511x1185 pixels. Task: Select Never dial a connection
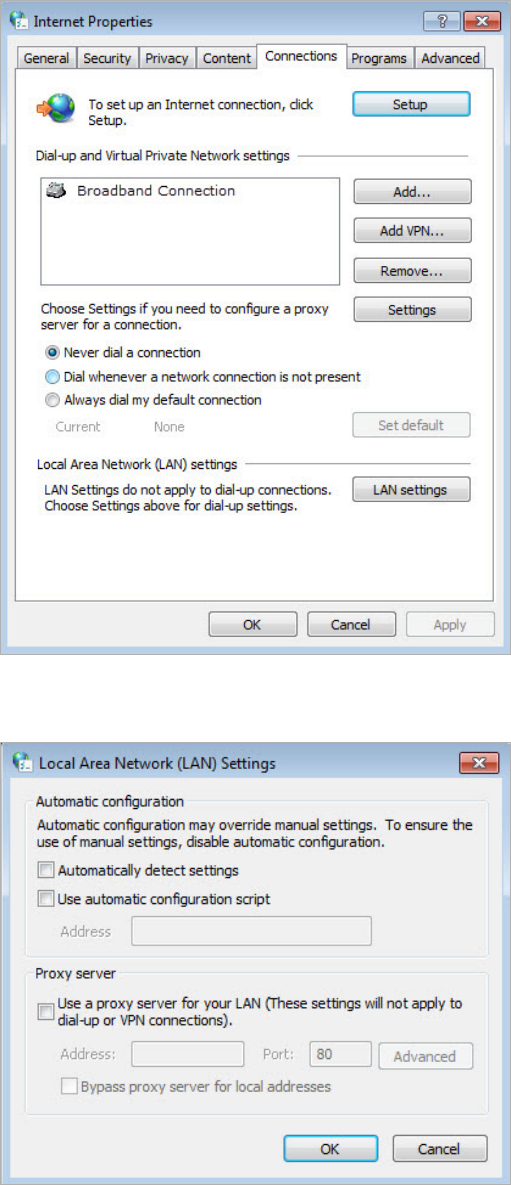pyautogui.click(x=52, y=352)
